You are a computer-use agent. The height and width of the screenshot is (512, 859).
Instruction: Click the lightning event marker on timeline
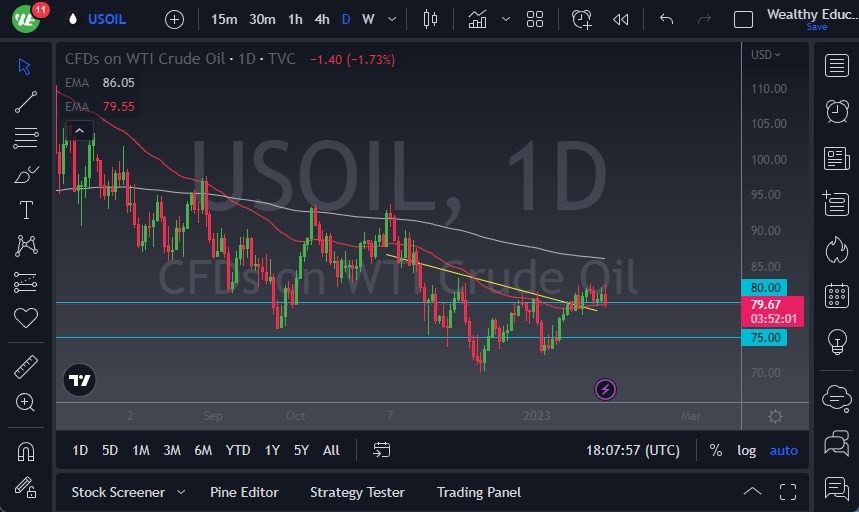[604, 388]
